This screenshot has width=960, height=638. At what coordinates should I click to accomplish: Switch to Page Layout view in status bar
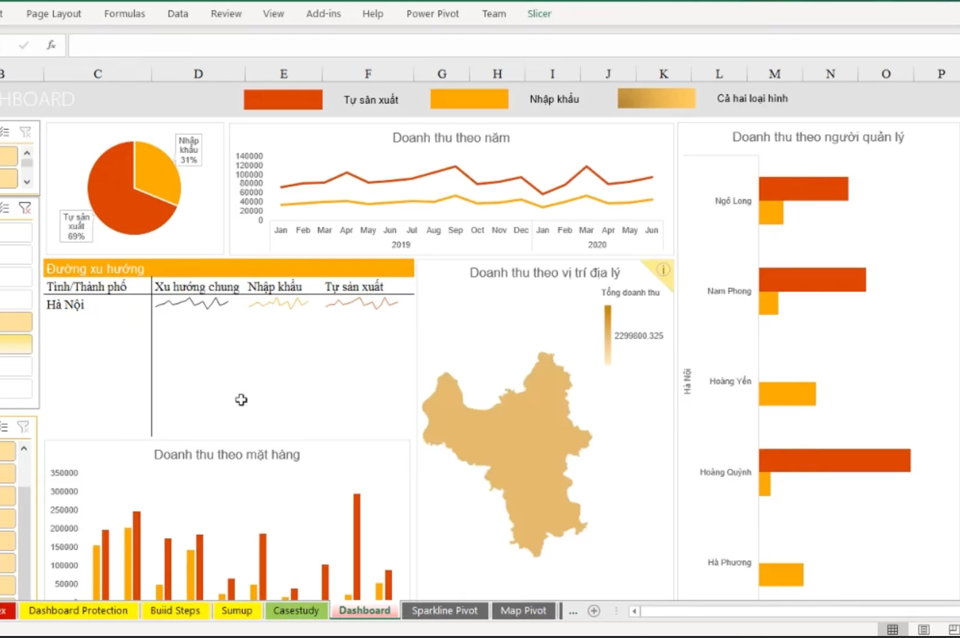pyautogui.click(x=923, y=629)
